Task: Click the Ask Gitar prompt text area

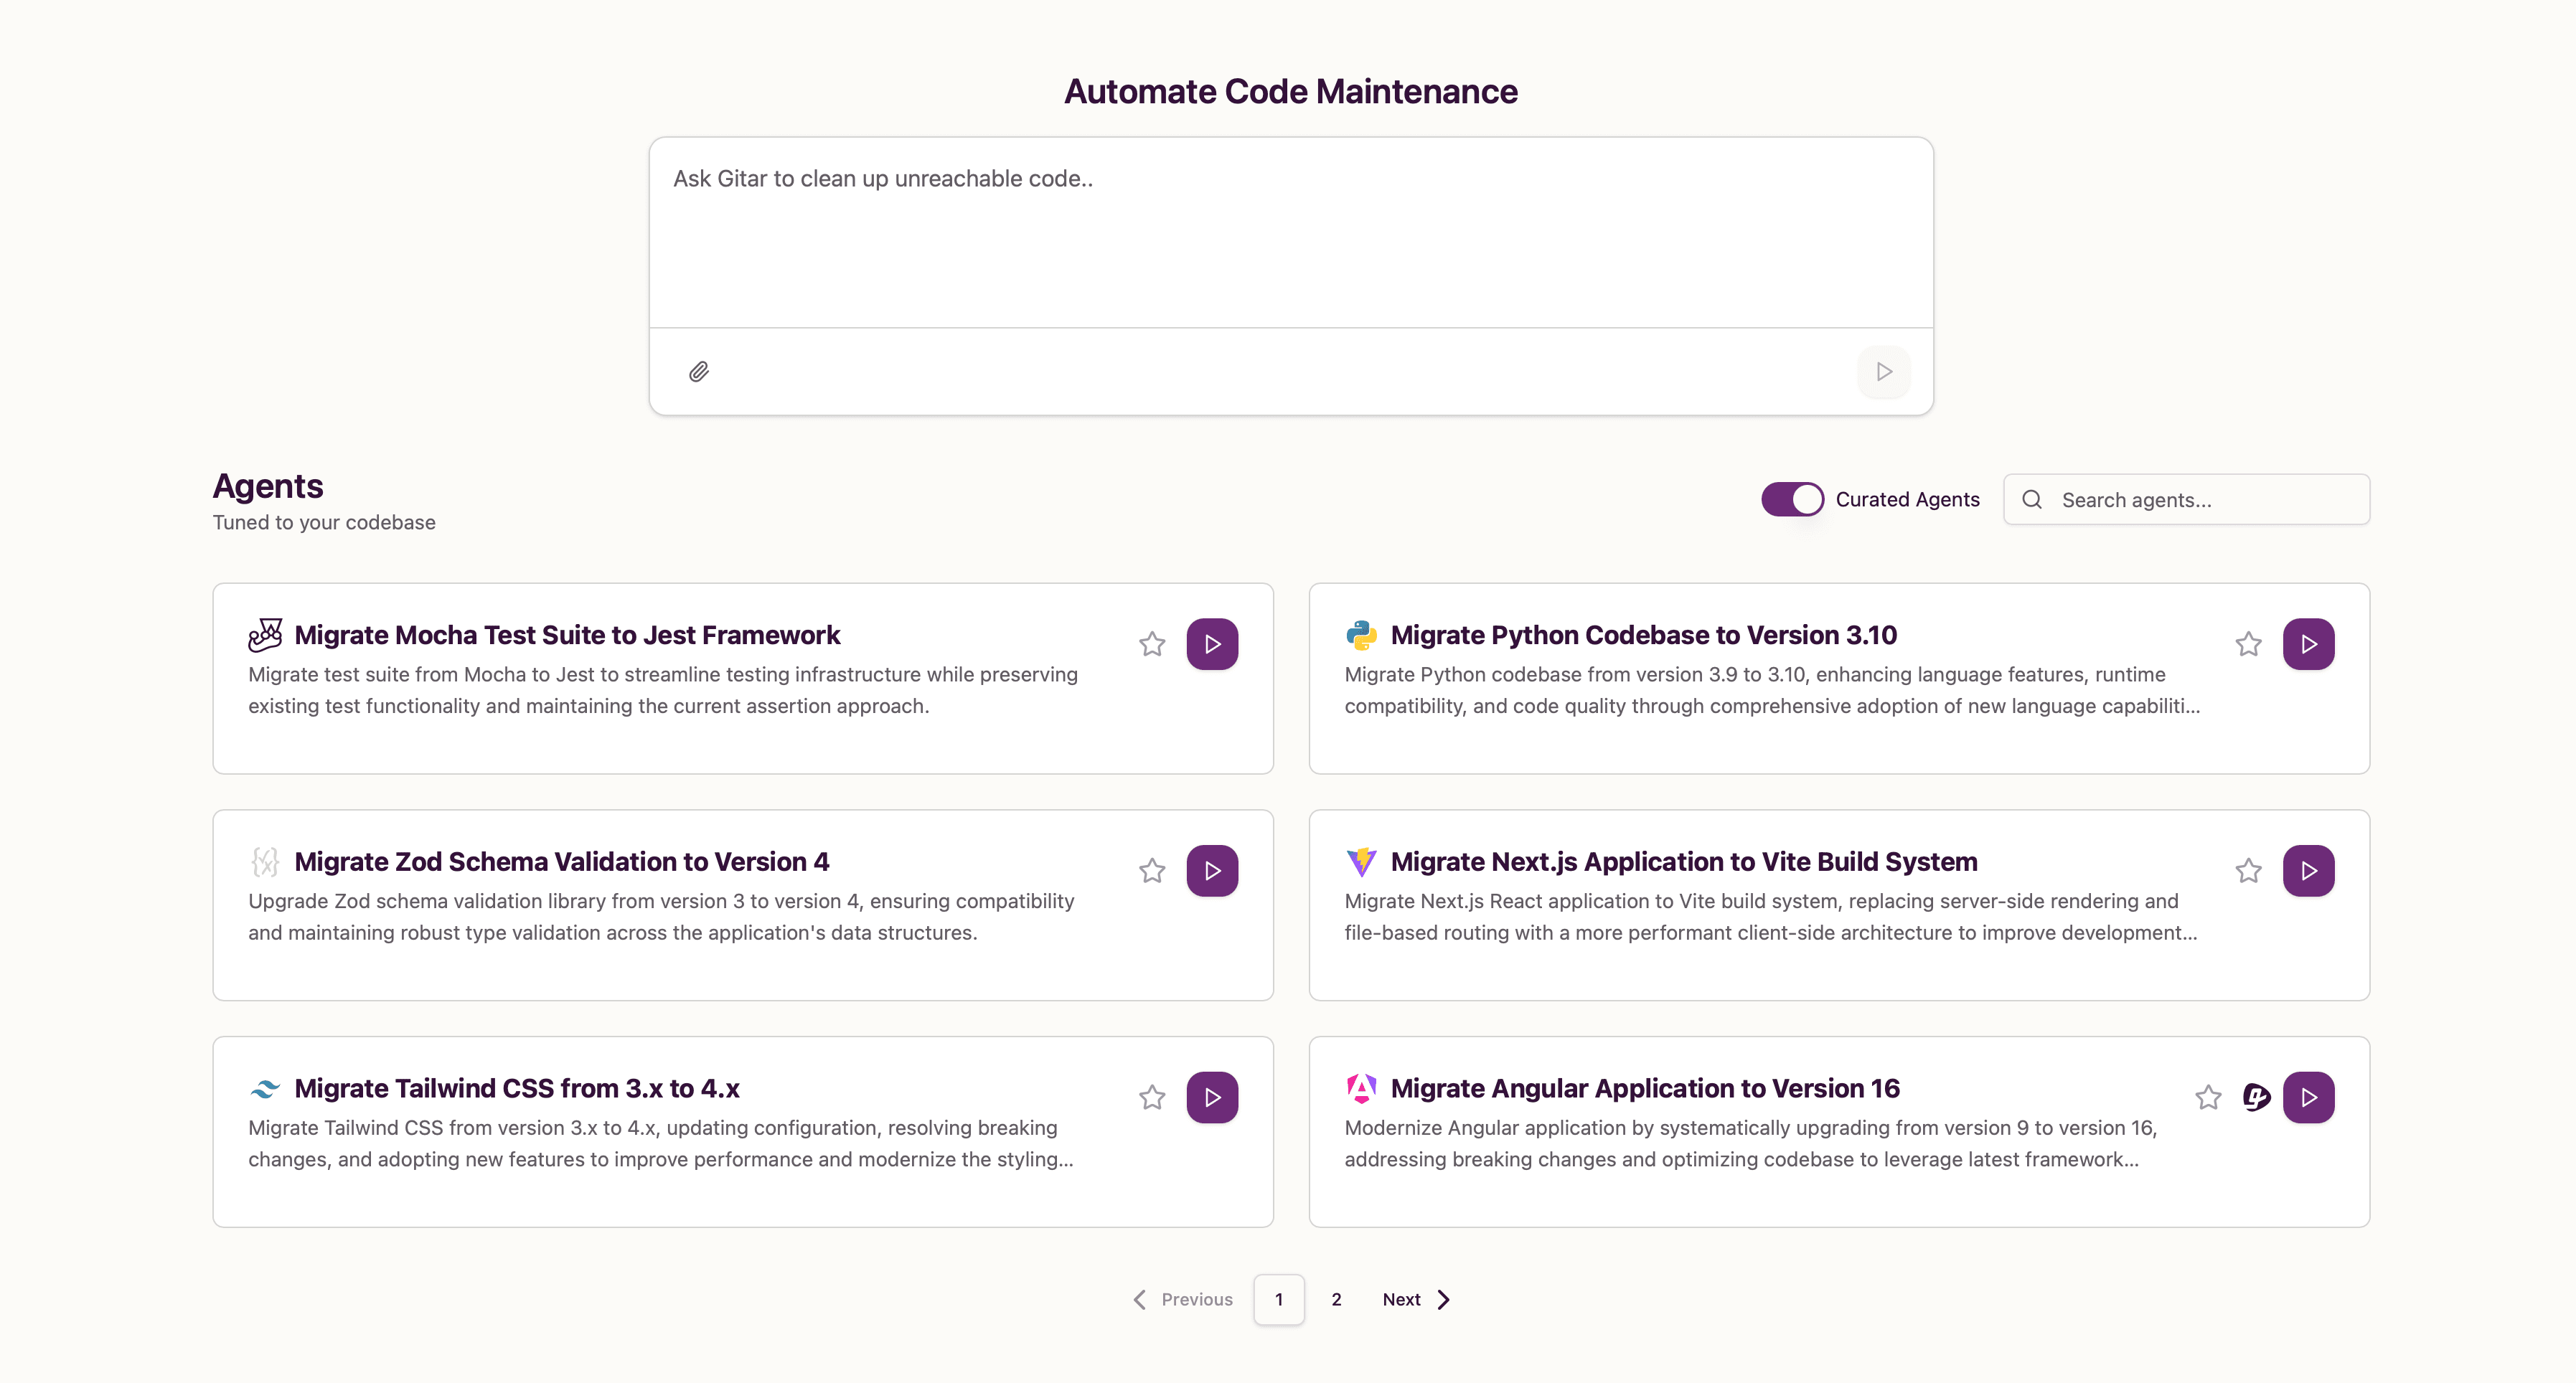Action: (1290, 233)
